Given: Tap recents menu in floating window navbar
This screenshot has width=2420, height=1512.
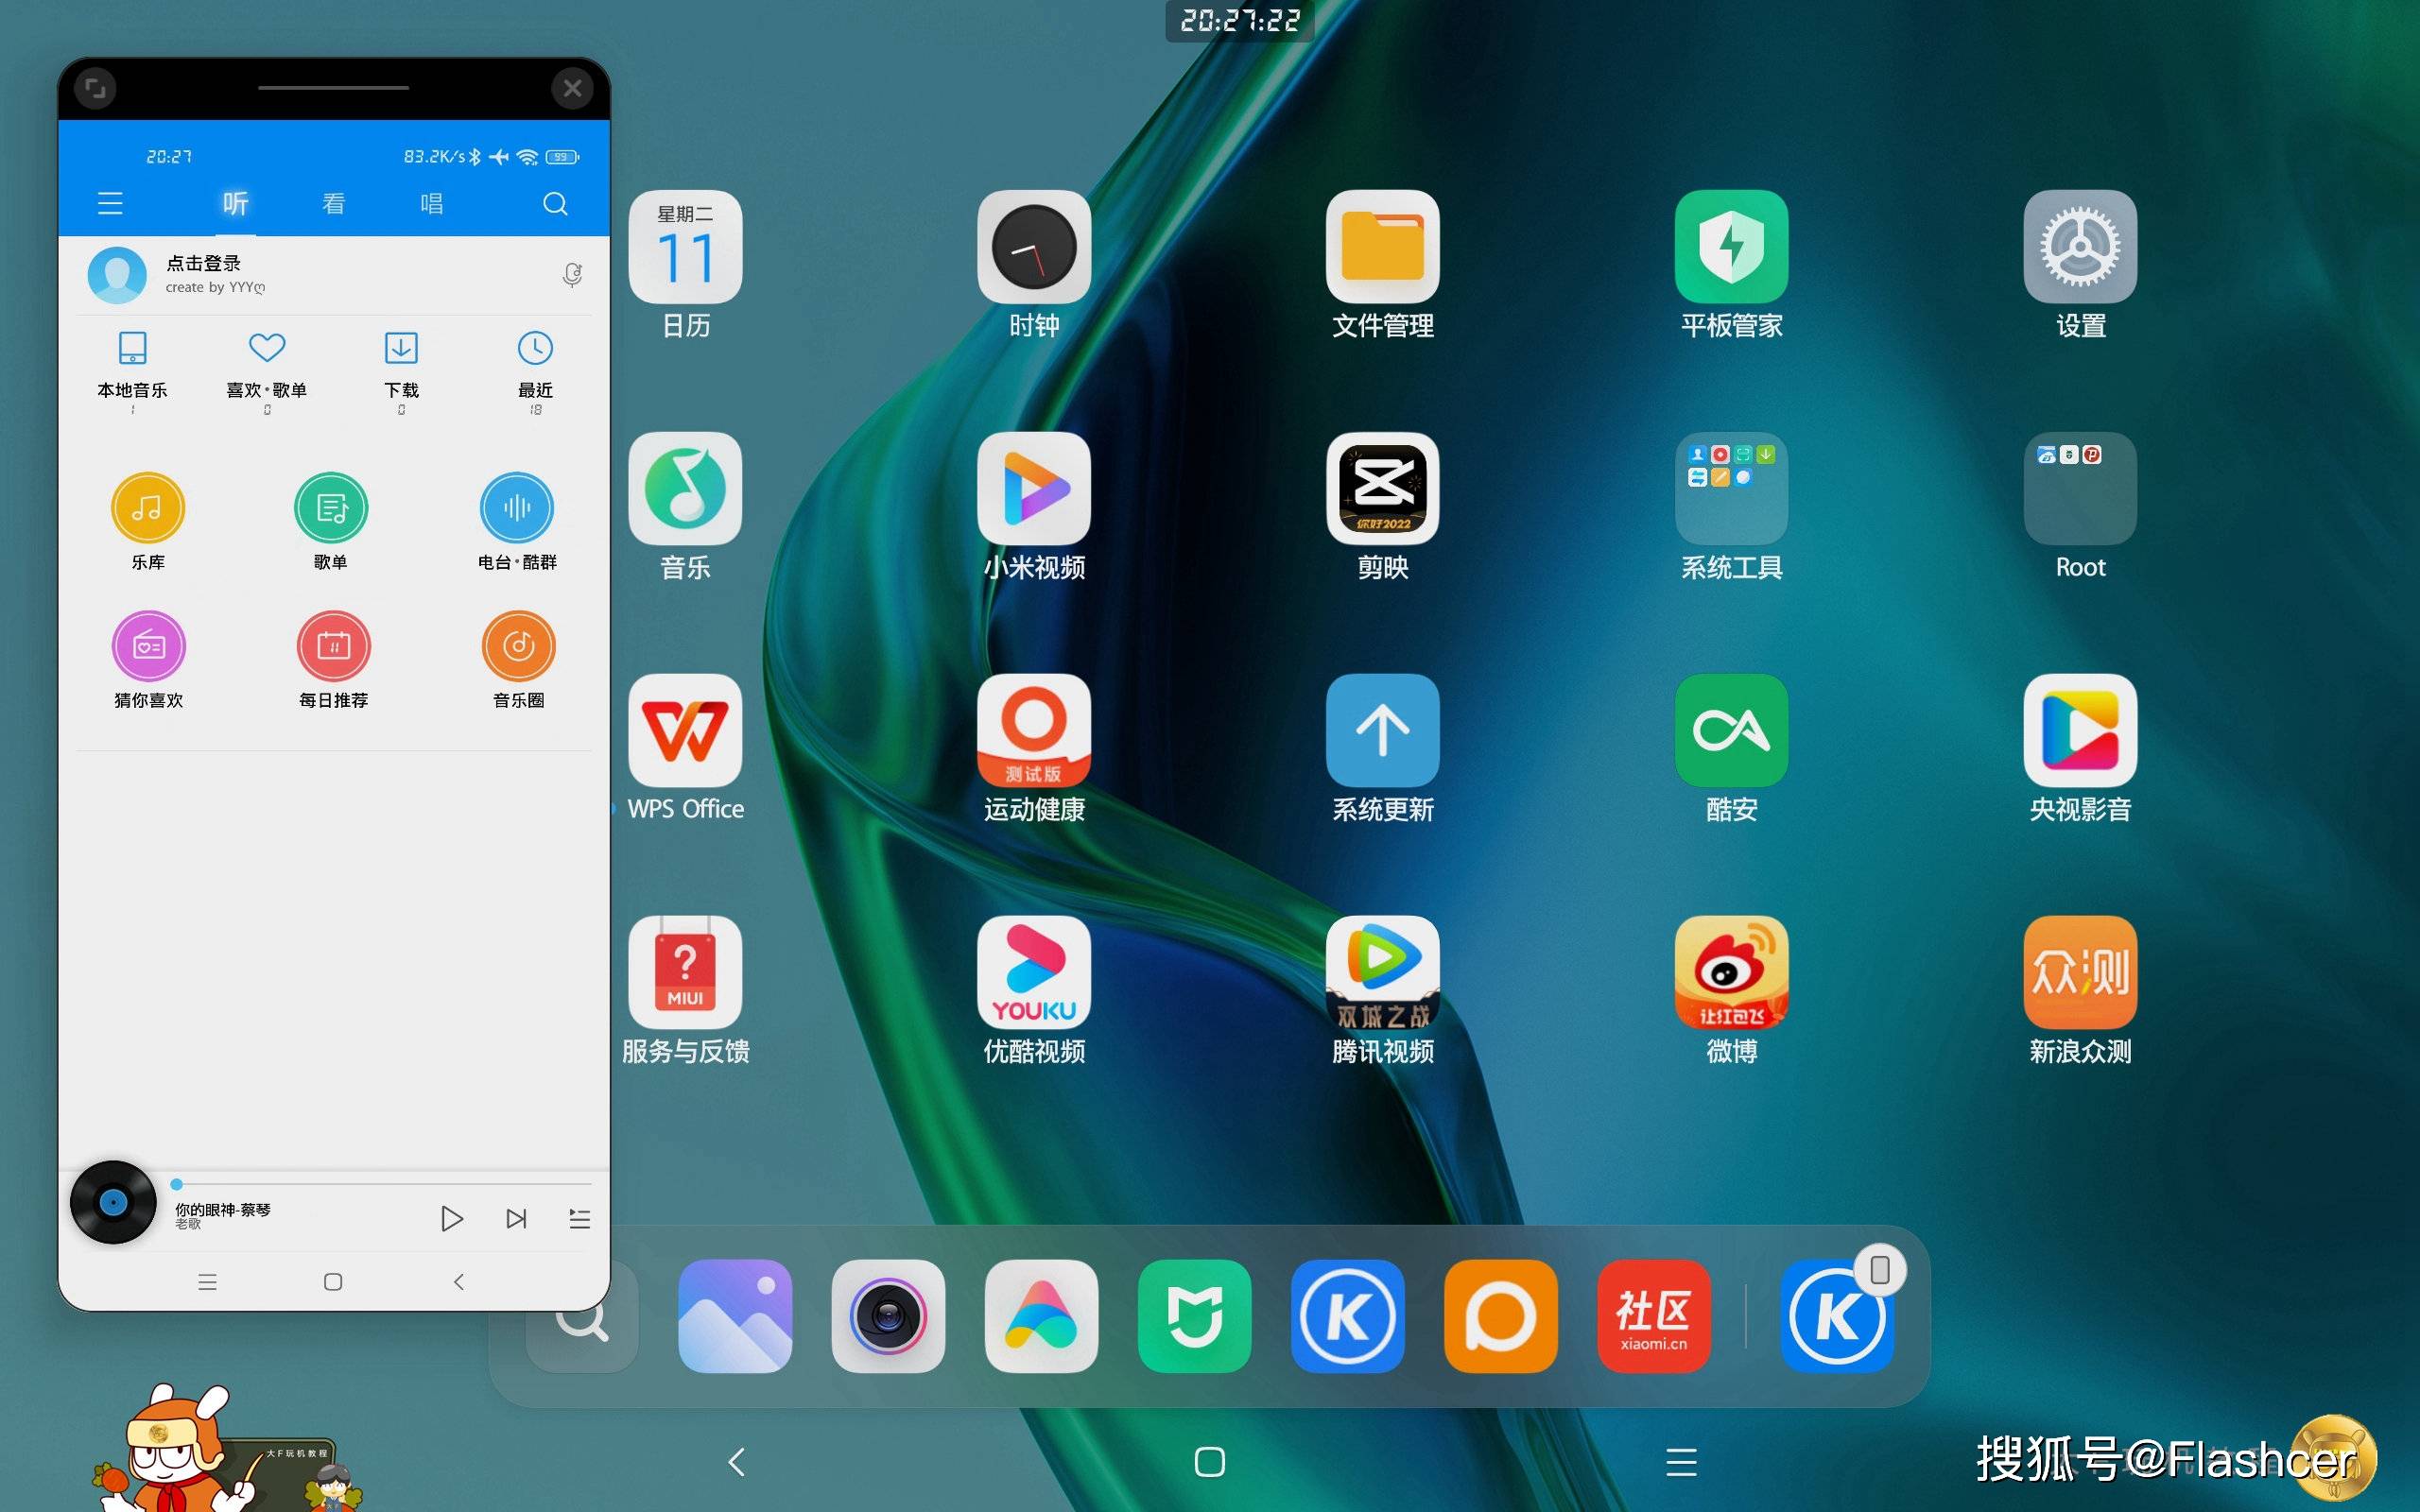Looking at the screenshot, I should [207, 1282].
